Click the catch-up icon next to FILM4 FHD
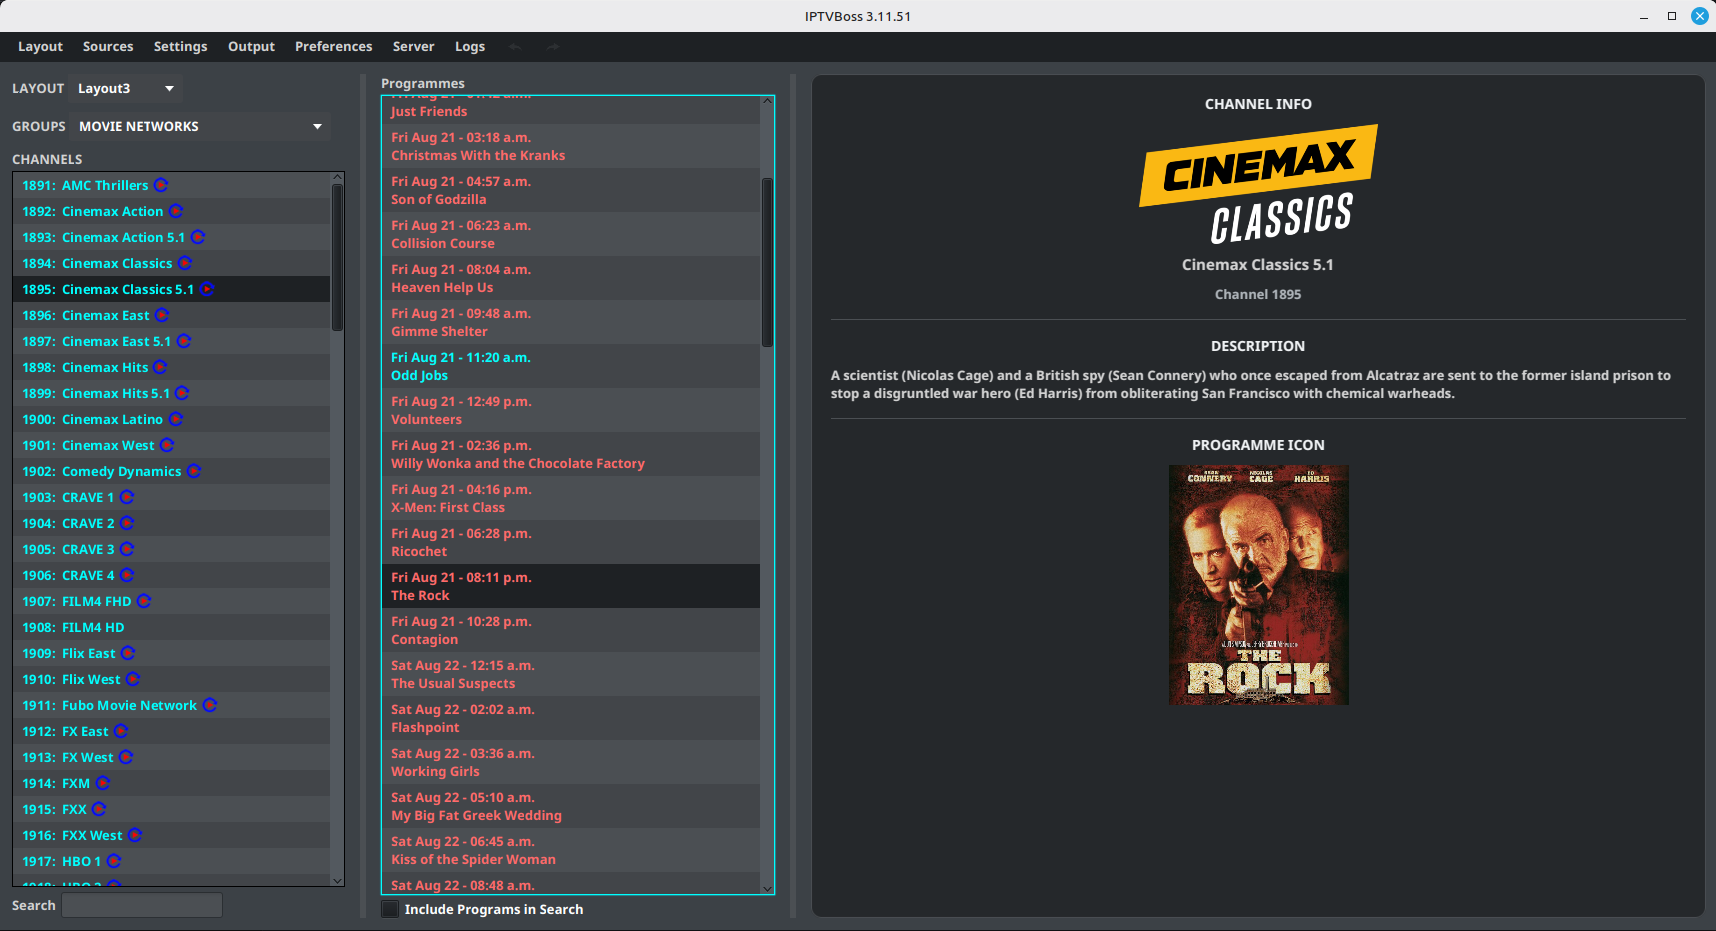 coord(144,601)
